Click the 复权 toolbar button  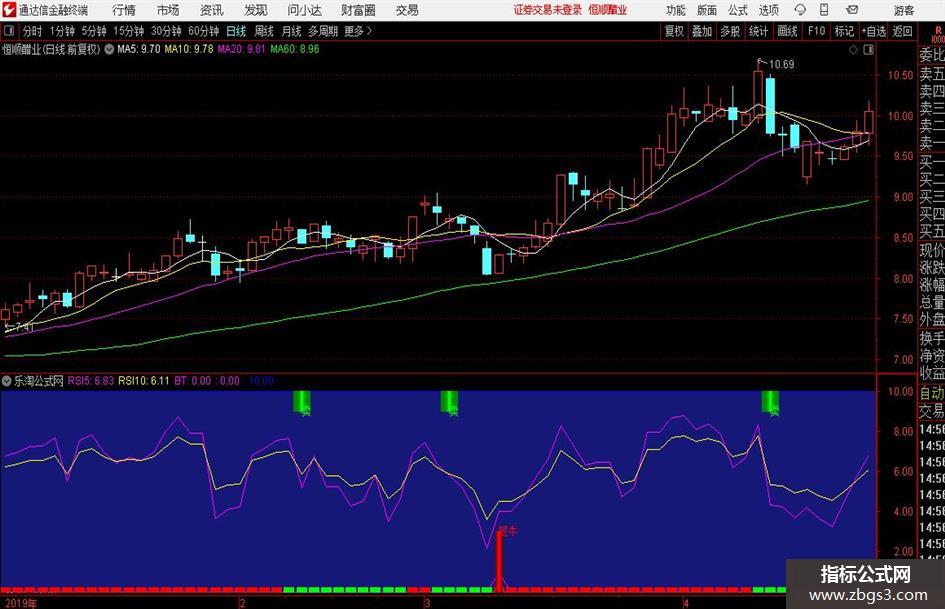(674, 31)
